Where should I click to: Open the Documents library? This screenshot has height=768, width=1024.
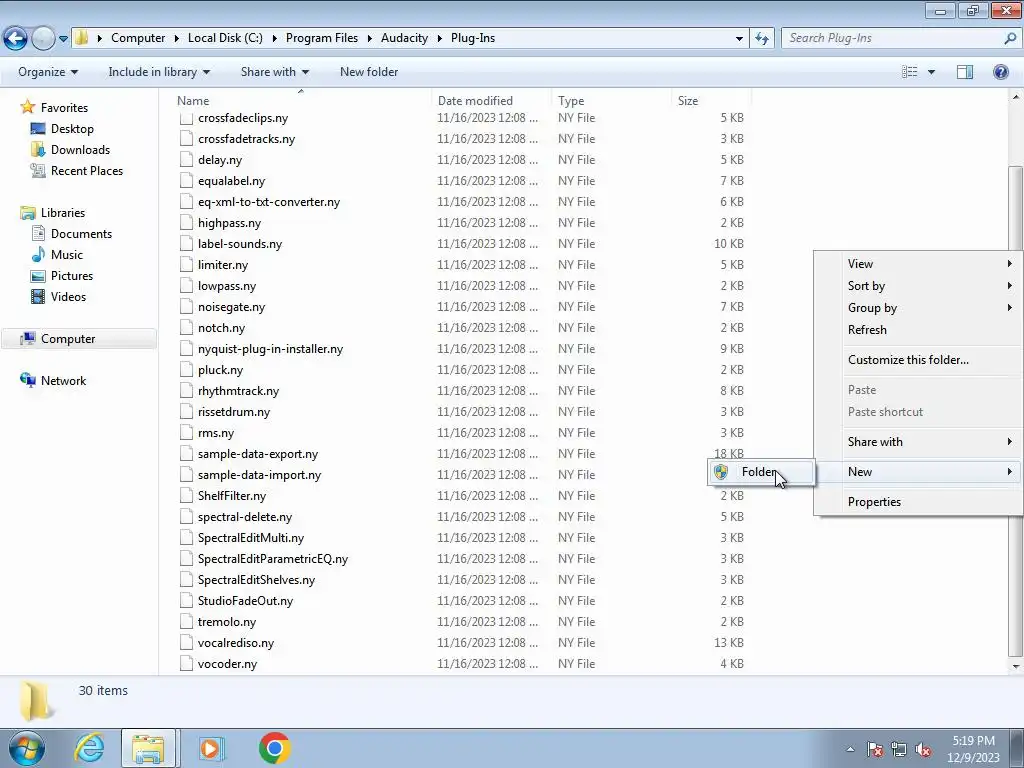click(81, 234)
